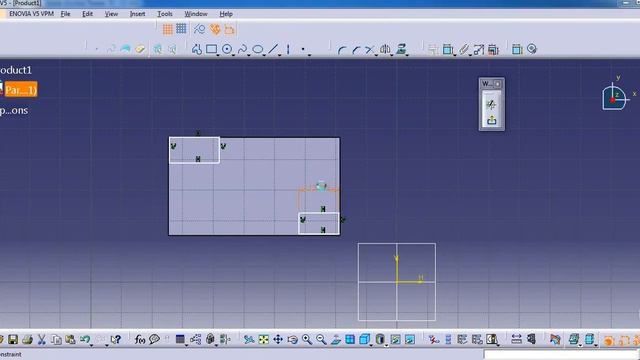Click the Sketcher workbench icon in floating toolbar
640x360 pixels.
point(491,105)
